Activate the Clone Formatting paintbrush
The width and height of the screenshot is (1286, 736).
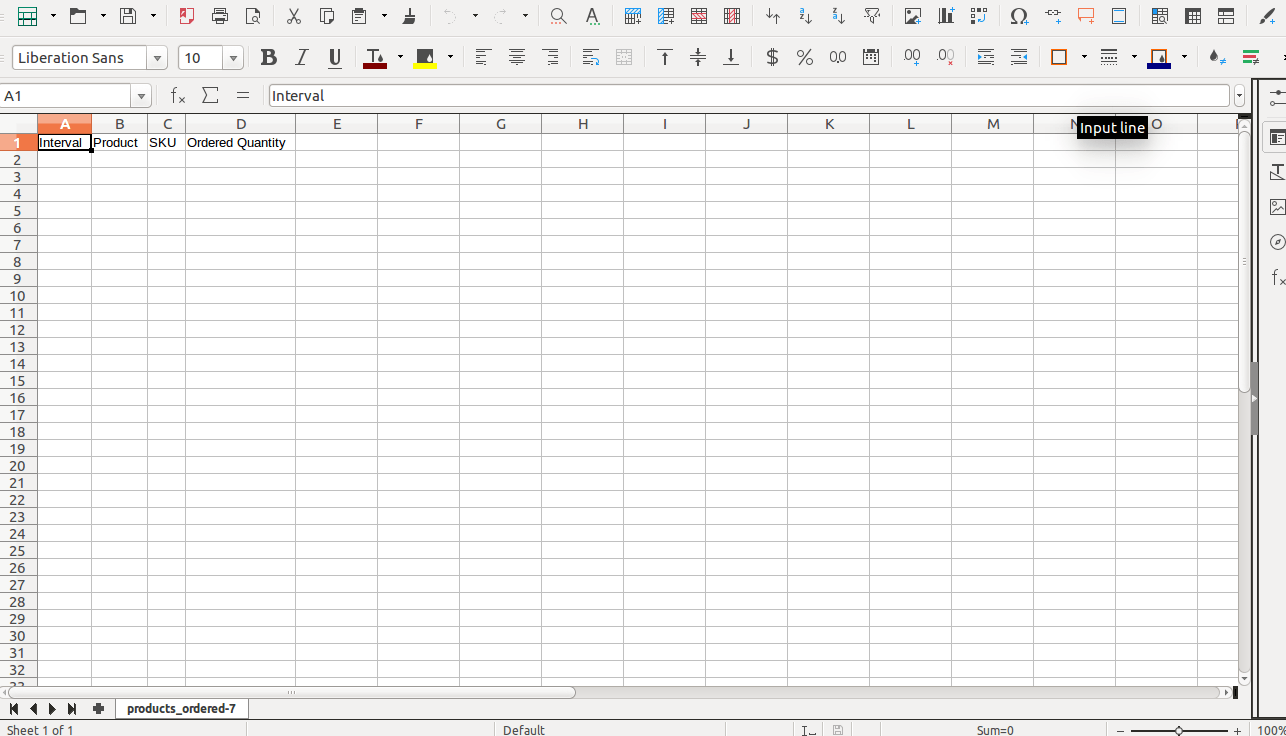click(409, 16)
